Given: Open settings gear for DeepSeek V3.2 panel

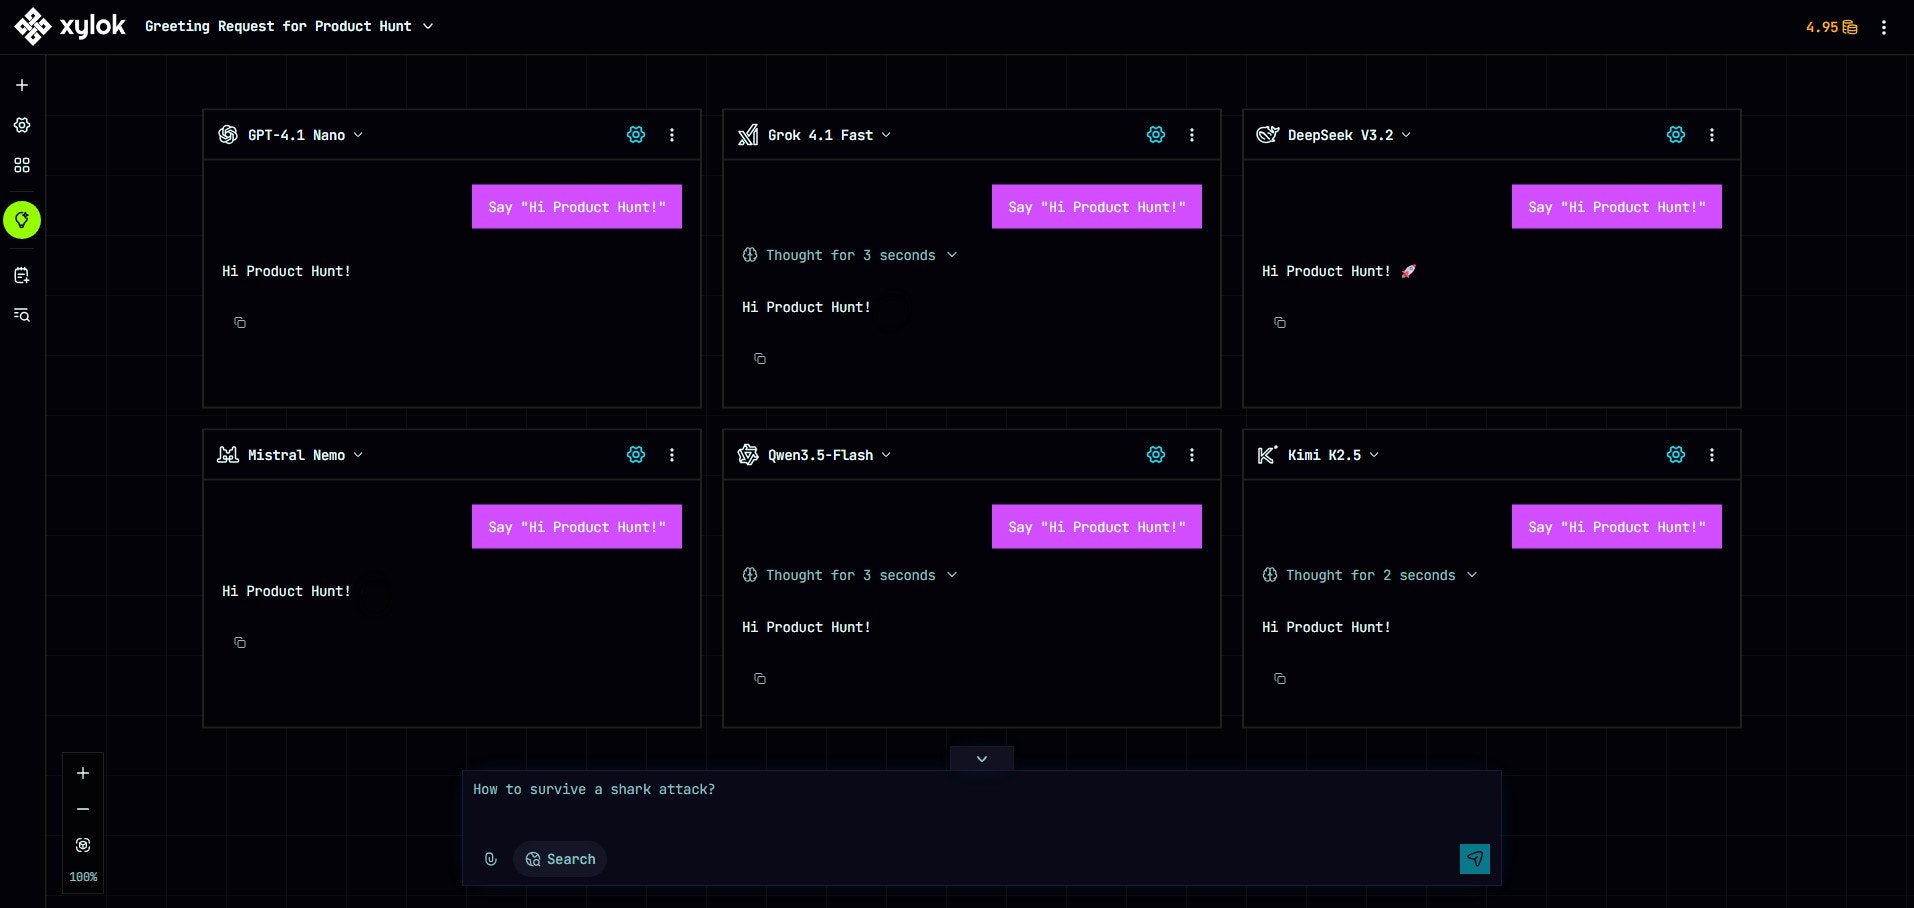Looking at the screenshot, I should click(x=1676, y=135).
